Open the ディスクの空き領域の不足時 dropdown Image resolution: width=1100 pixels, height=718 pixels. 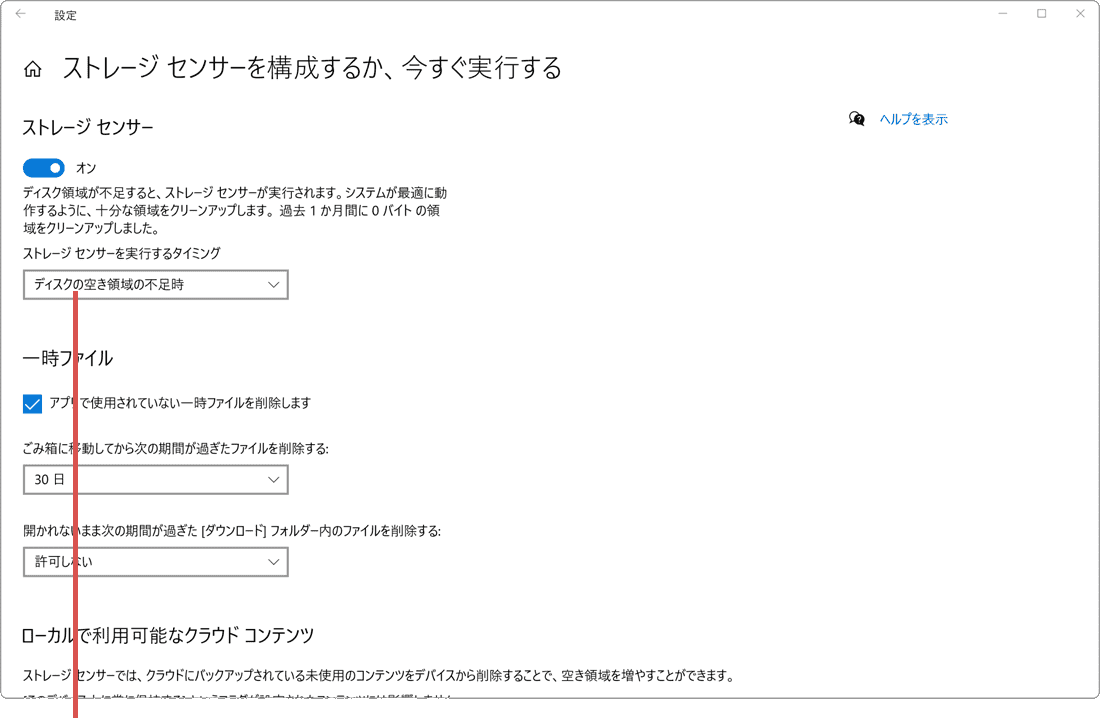tap(155, 284)
